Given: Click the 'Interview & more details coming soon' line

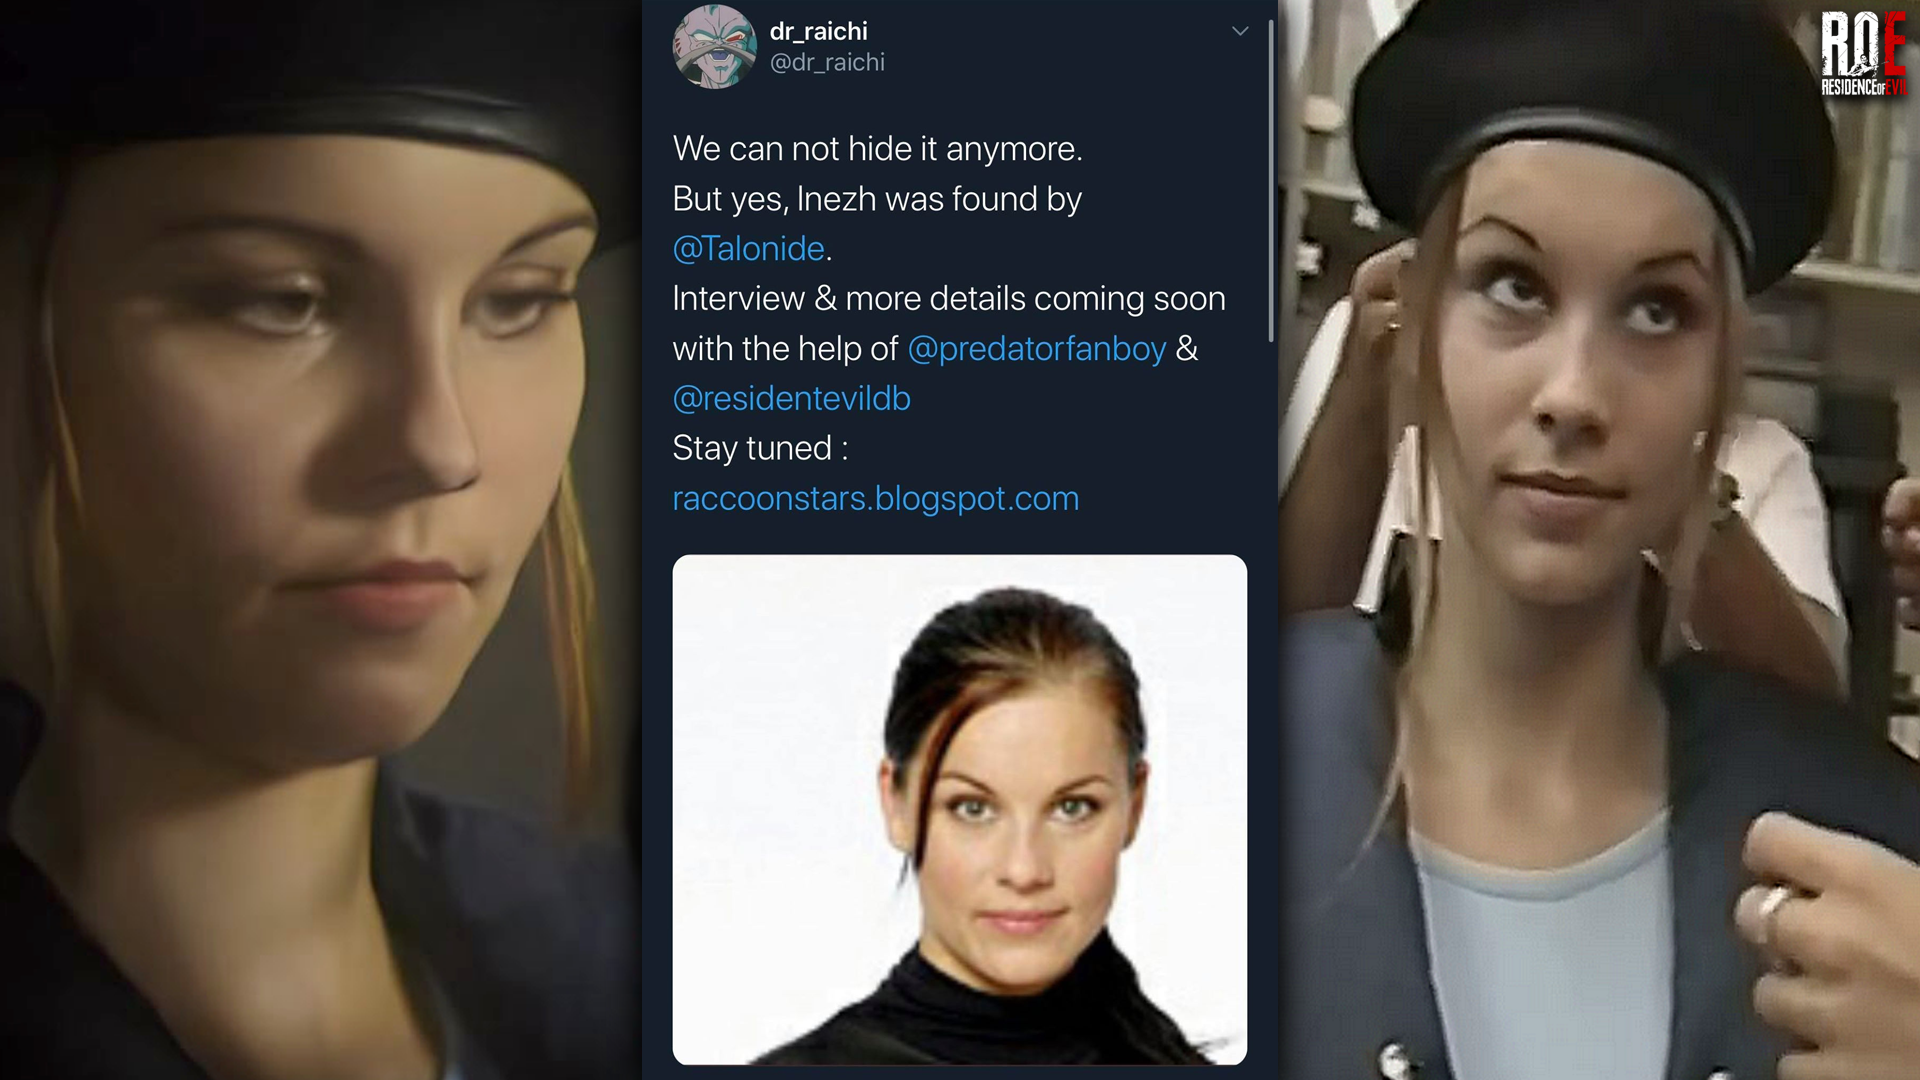Looking at the screenshot, I should pyautogui.click(x=948, y=298).
